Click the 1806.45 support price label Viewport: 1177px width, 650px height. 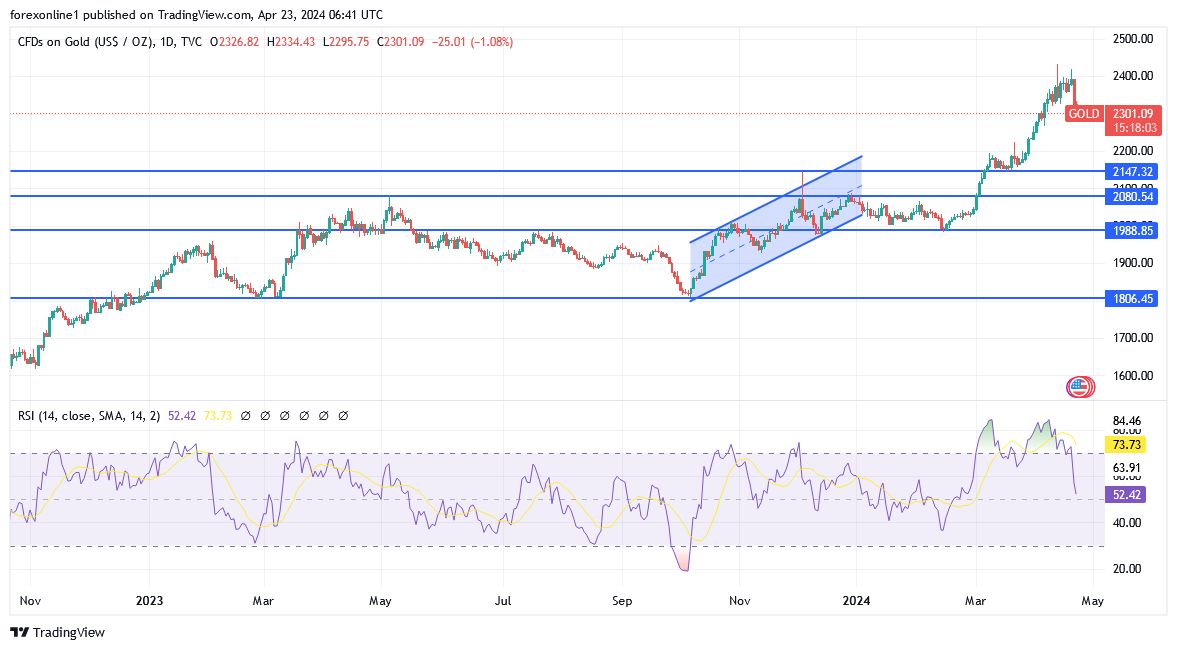coord(1131,298)
